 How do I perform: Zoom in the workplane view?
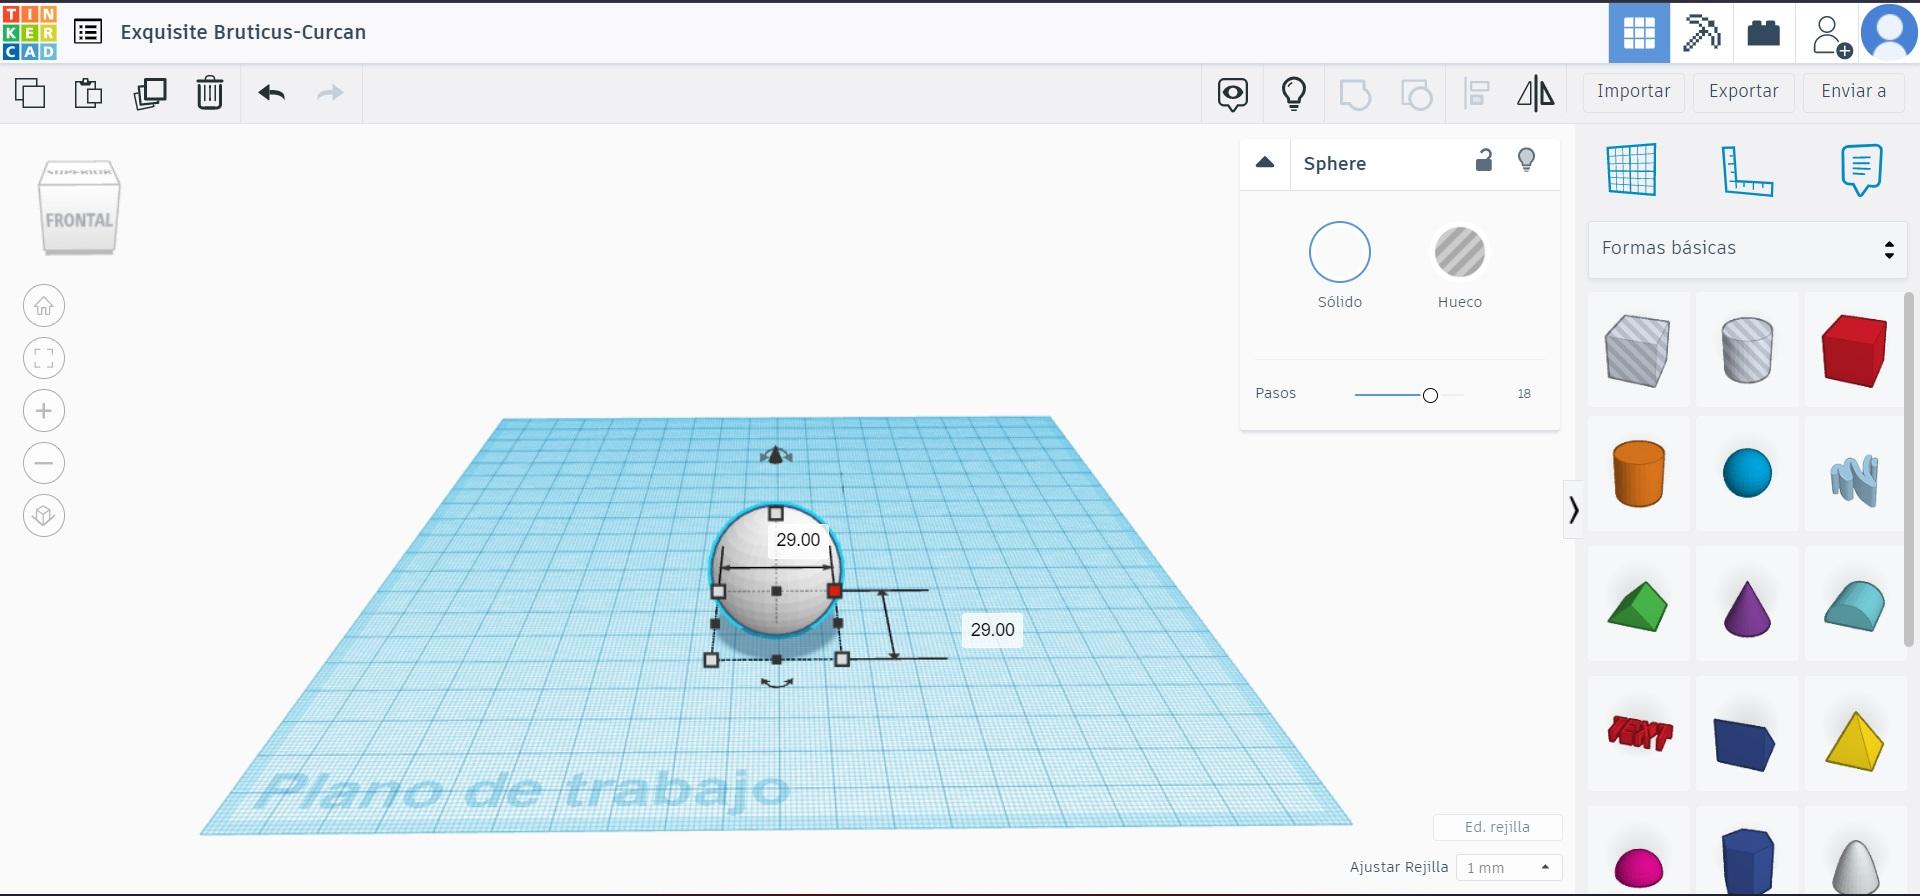[44, 411]
